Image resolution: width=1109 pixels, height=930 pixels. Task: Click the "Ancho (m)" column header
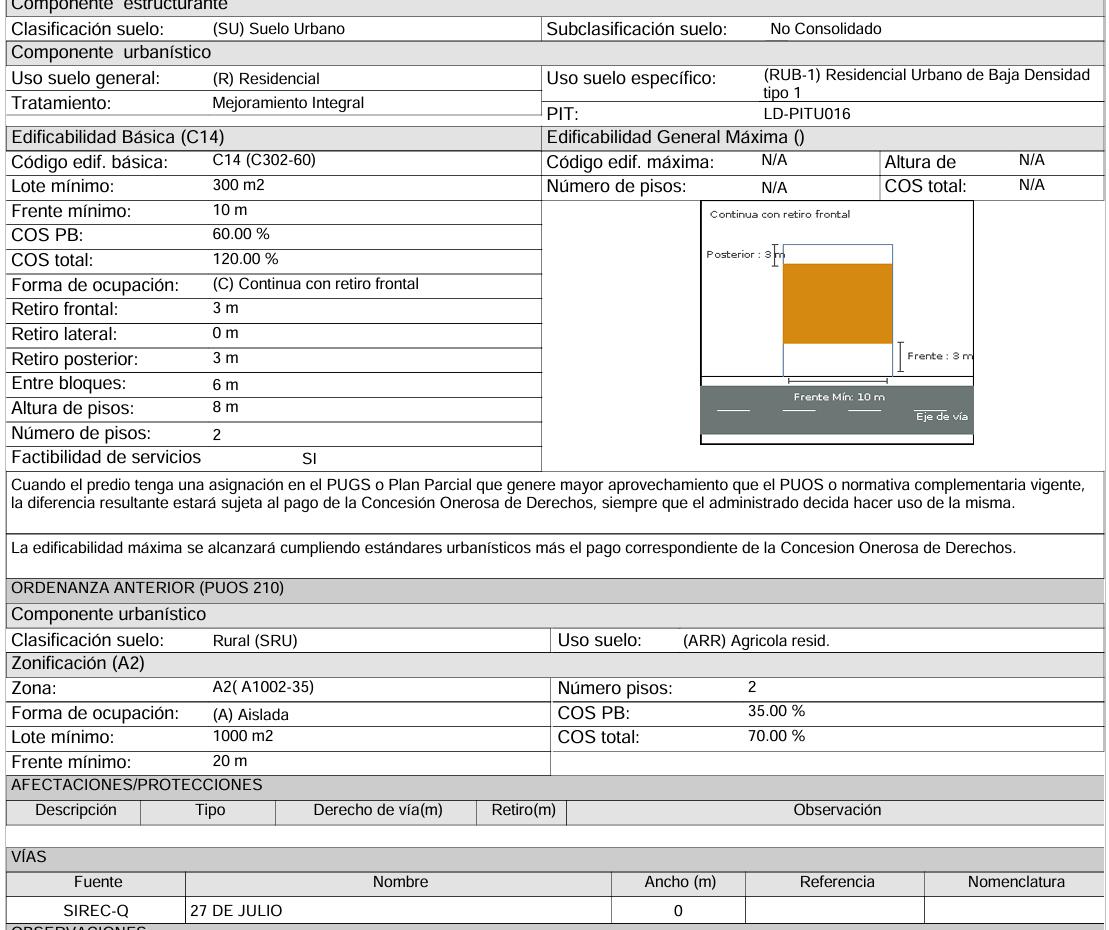tap(680, 882)
